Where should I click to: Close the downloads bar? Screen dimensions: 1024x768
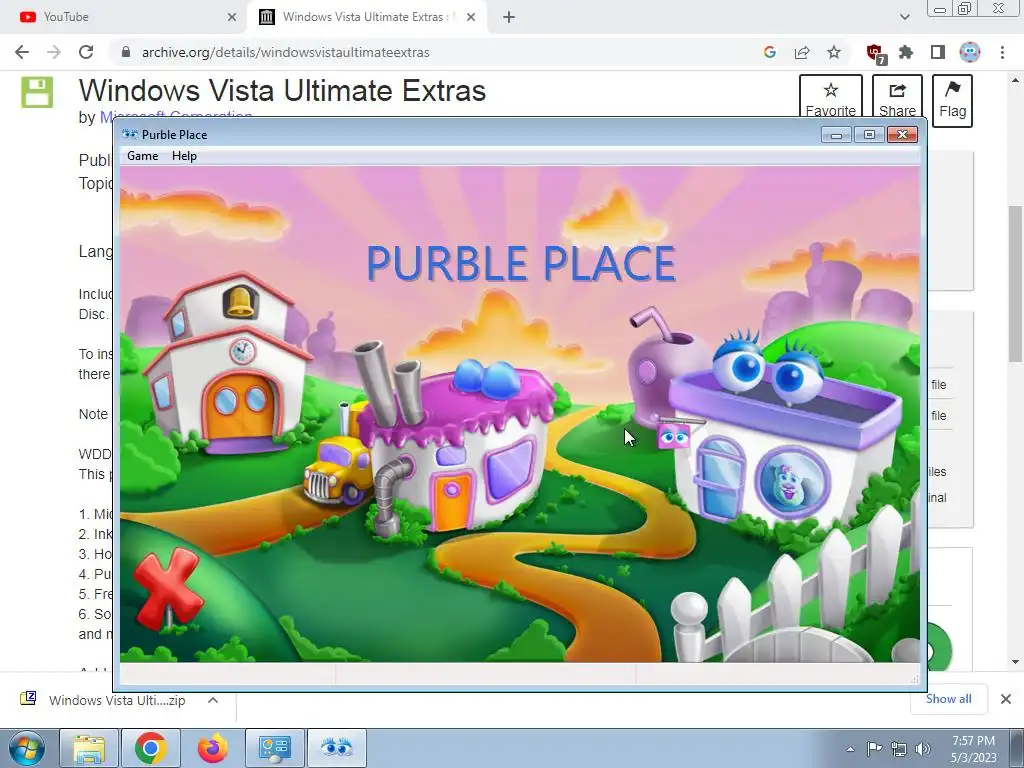(1006, 699)
